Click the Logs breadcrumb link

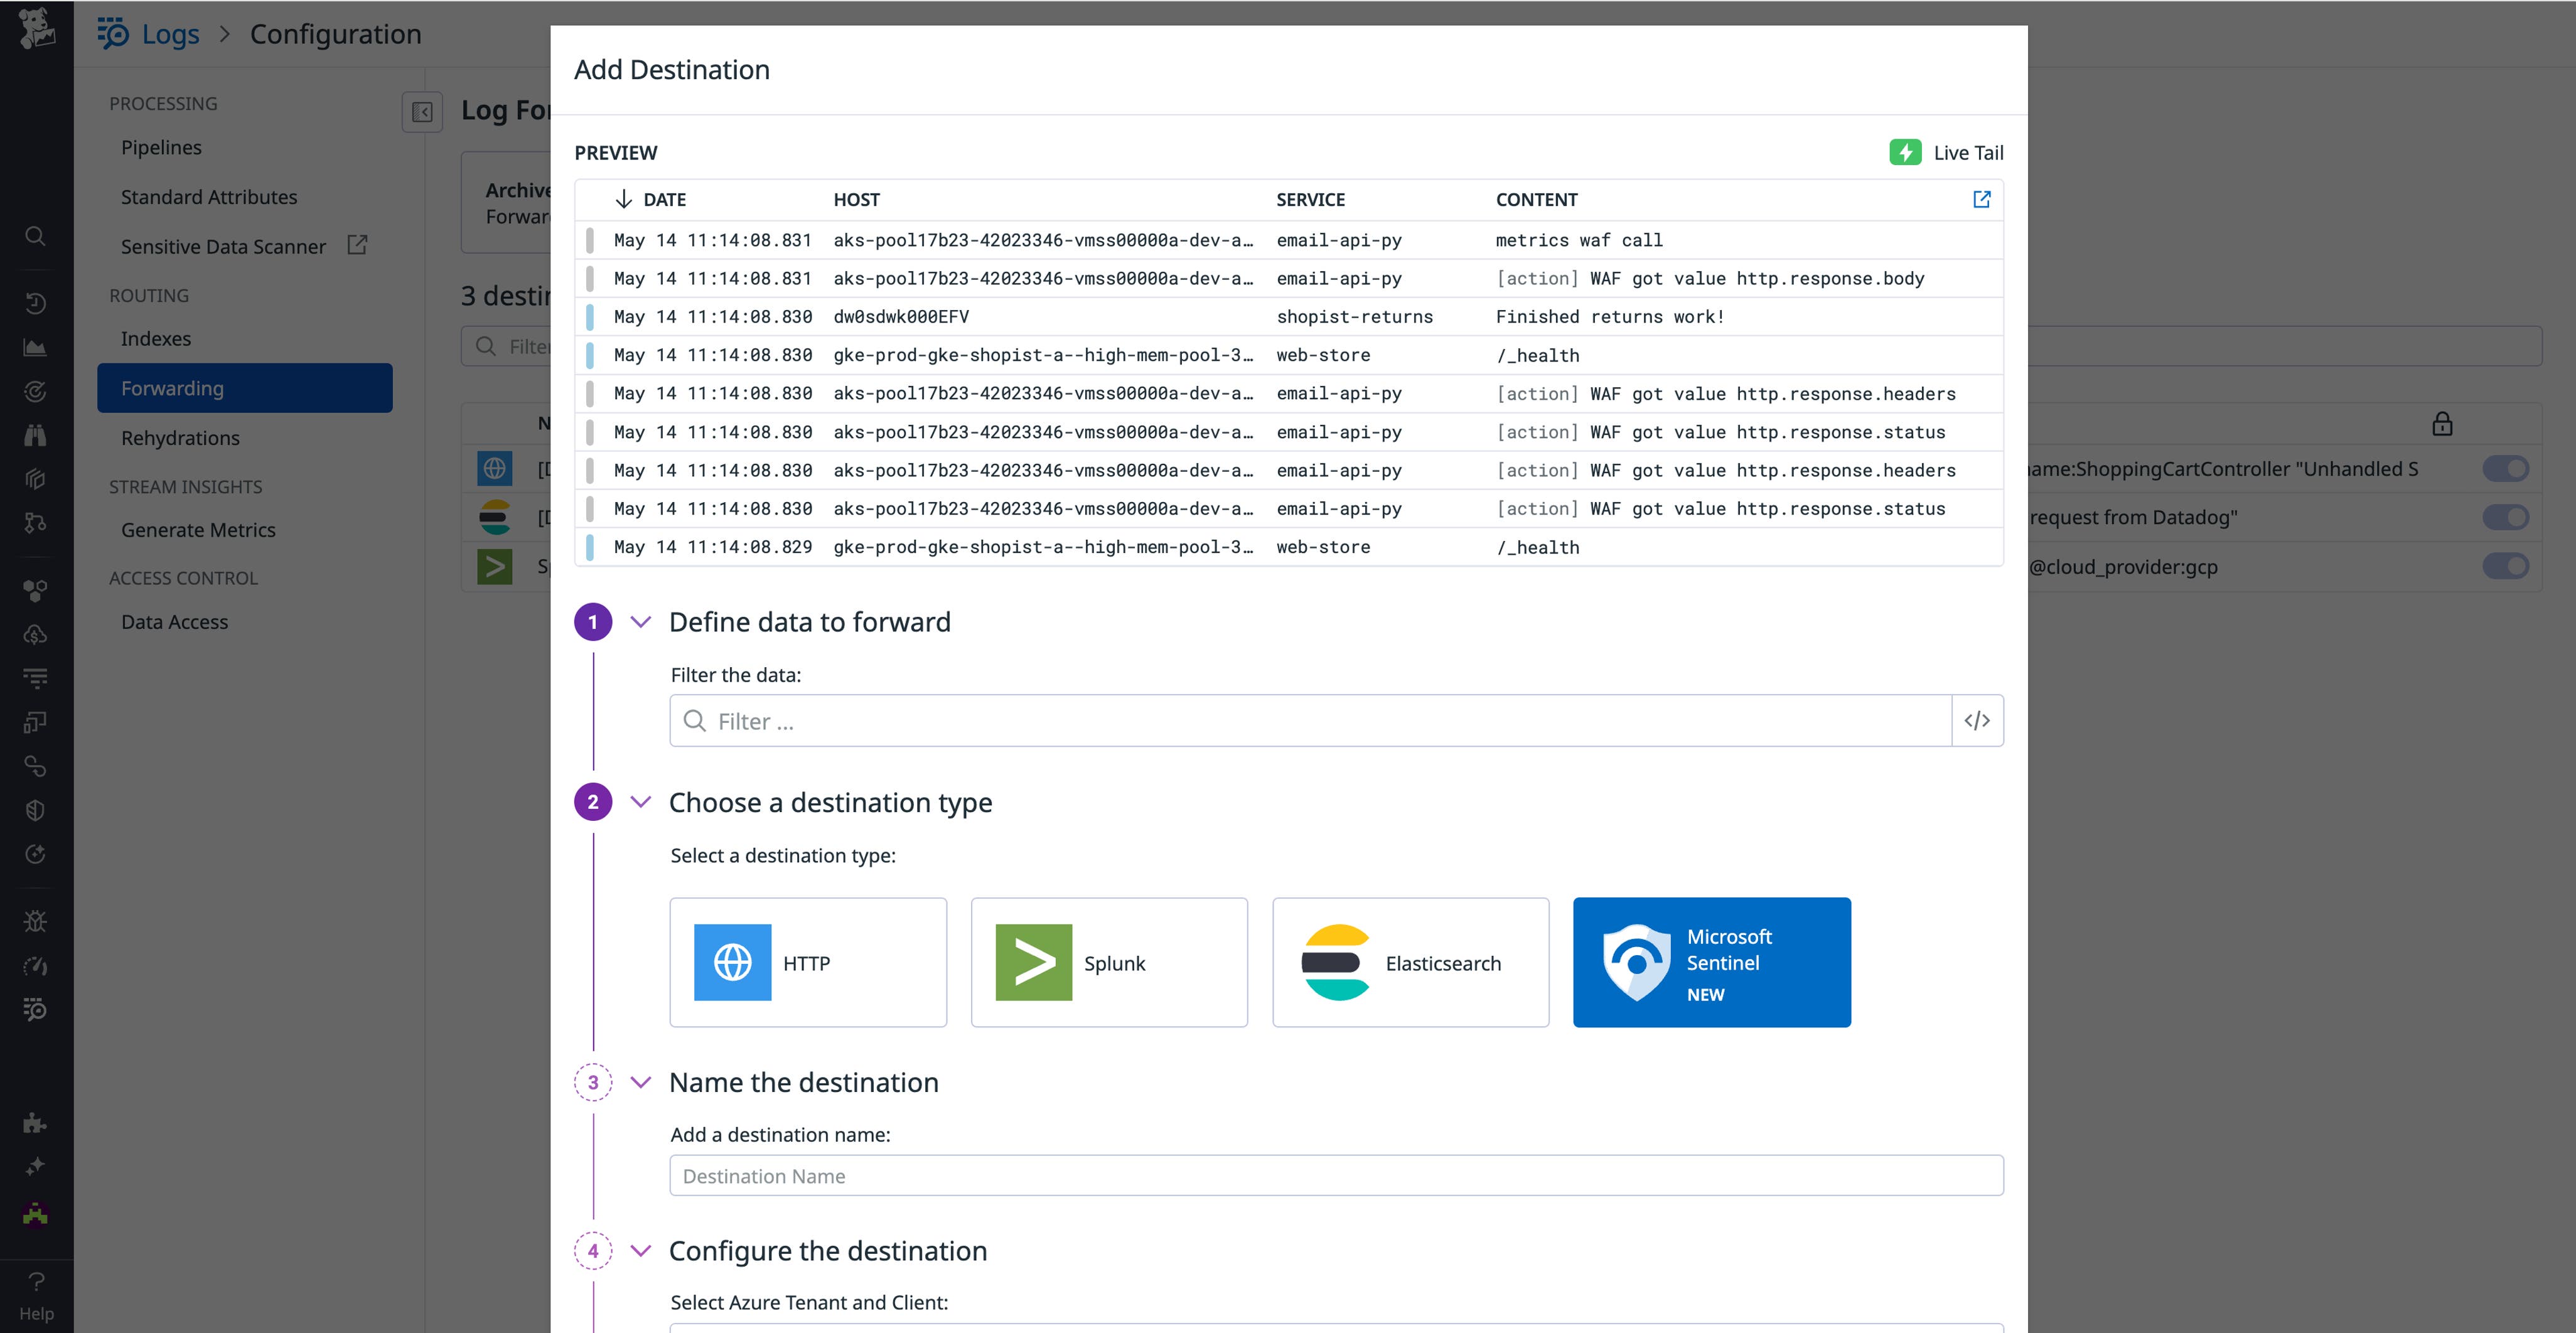pyautogui.click(x=170, y=34)
